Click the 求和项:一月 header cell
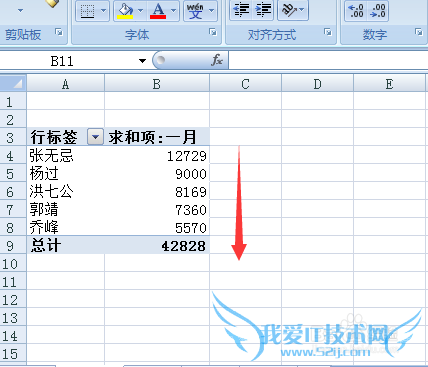 point(157,137)
